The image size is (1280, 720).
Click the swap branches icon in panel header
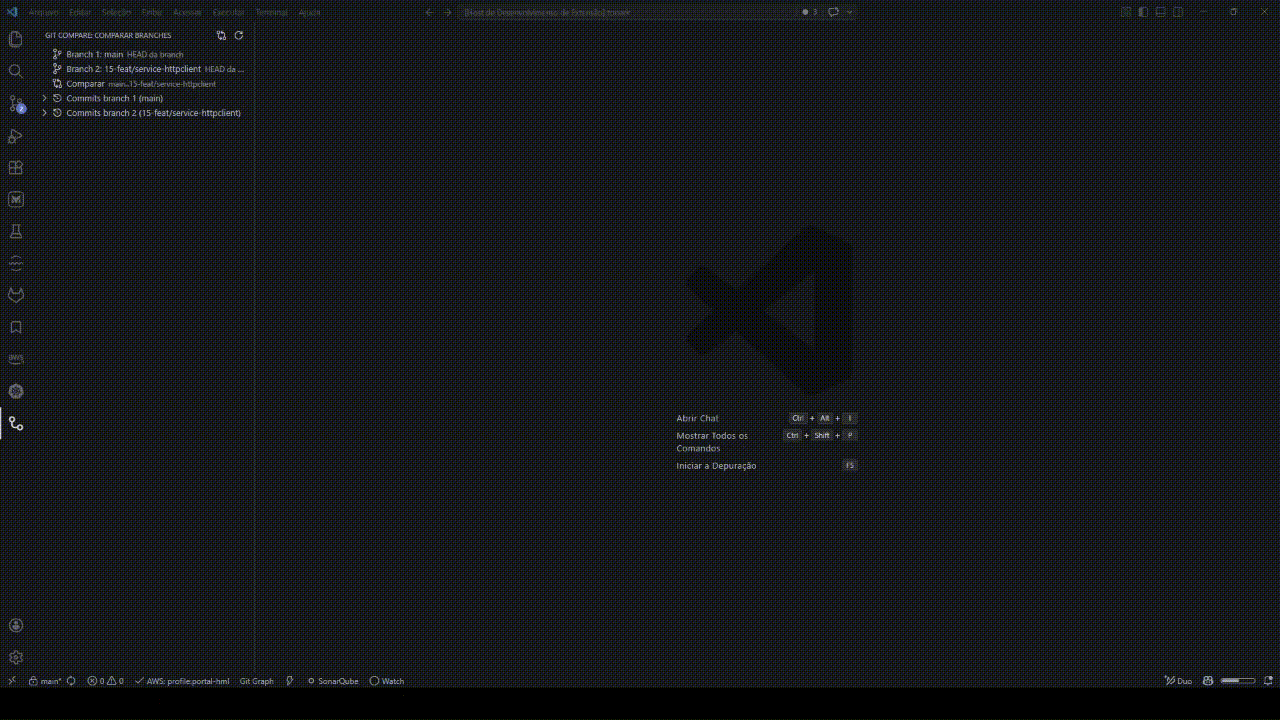click(222, 35)
